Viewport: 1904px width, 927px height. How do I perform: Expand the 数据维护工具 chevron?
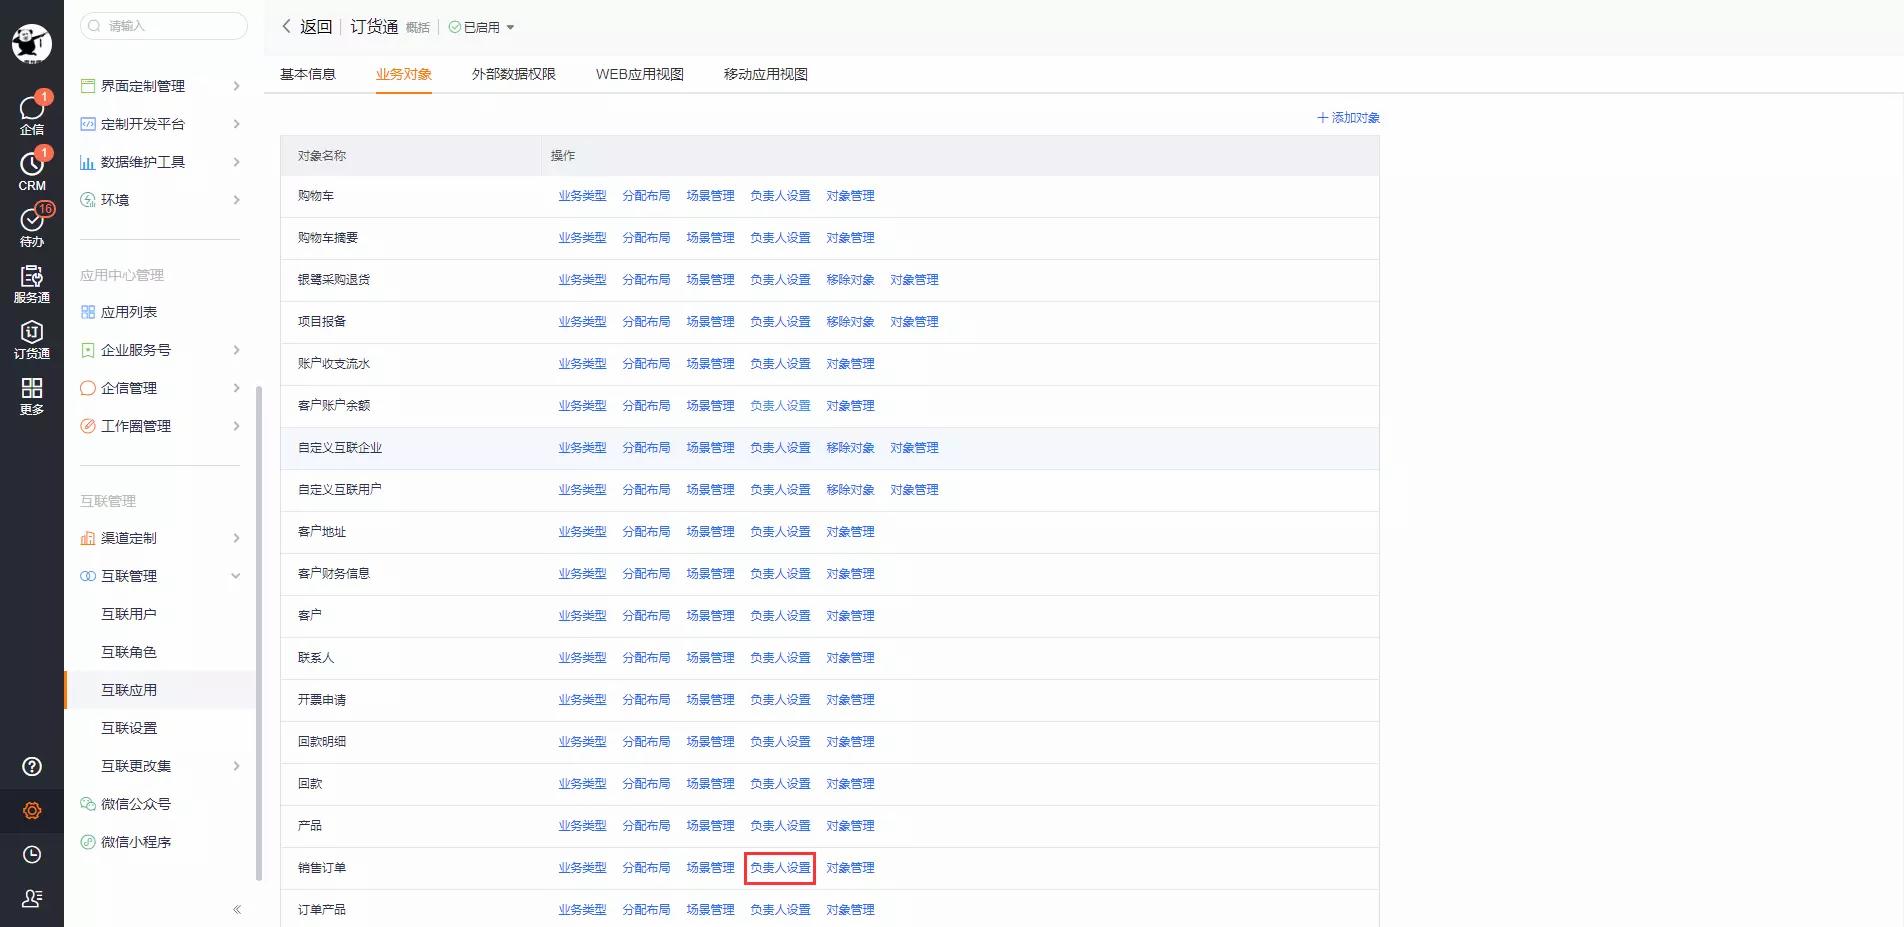coord(237,162)
